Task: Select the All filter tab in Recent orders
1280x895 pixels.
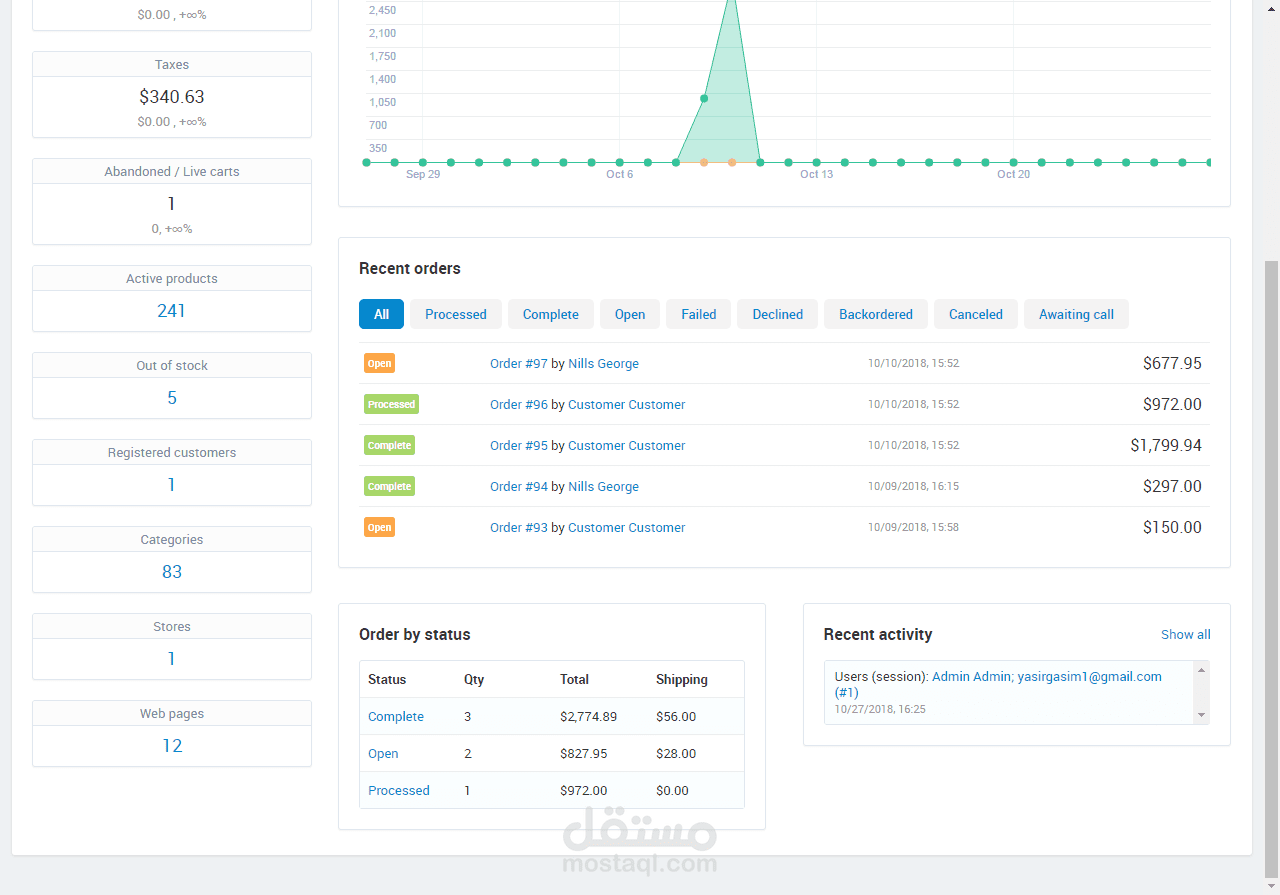Action: click(x=381, y=314)
